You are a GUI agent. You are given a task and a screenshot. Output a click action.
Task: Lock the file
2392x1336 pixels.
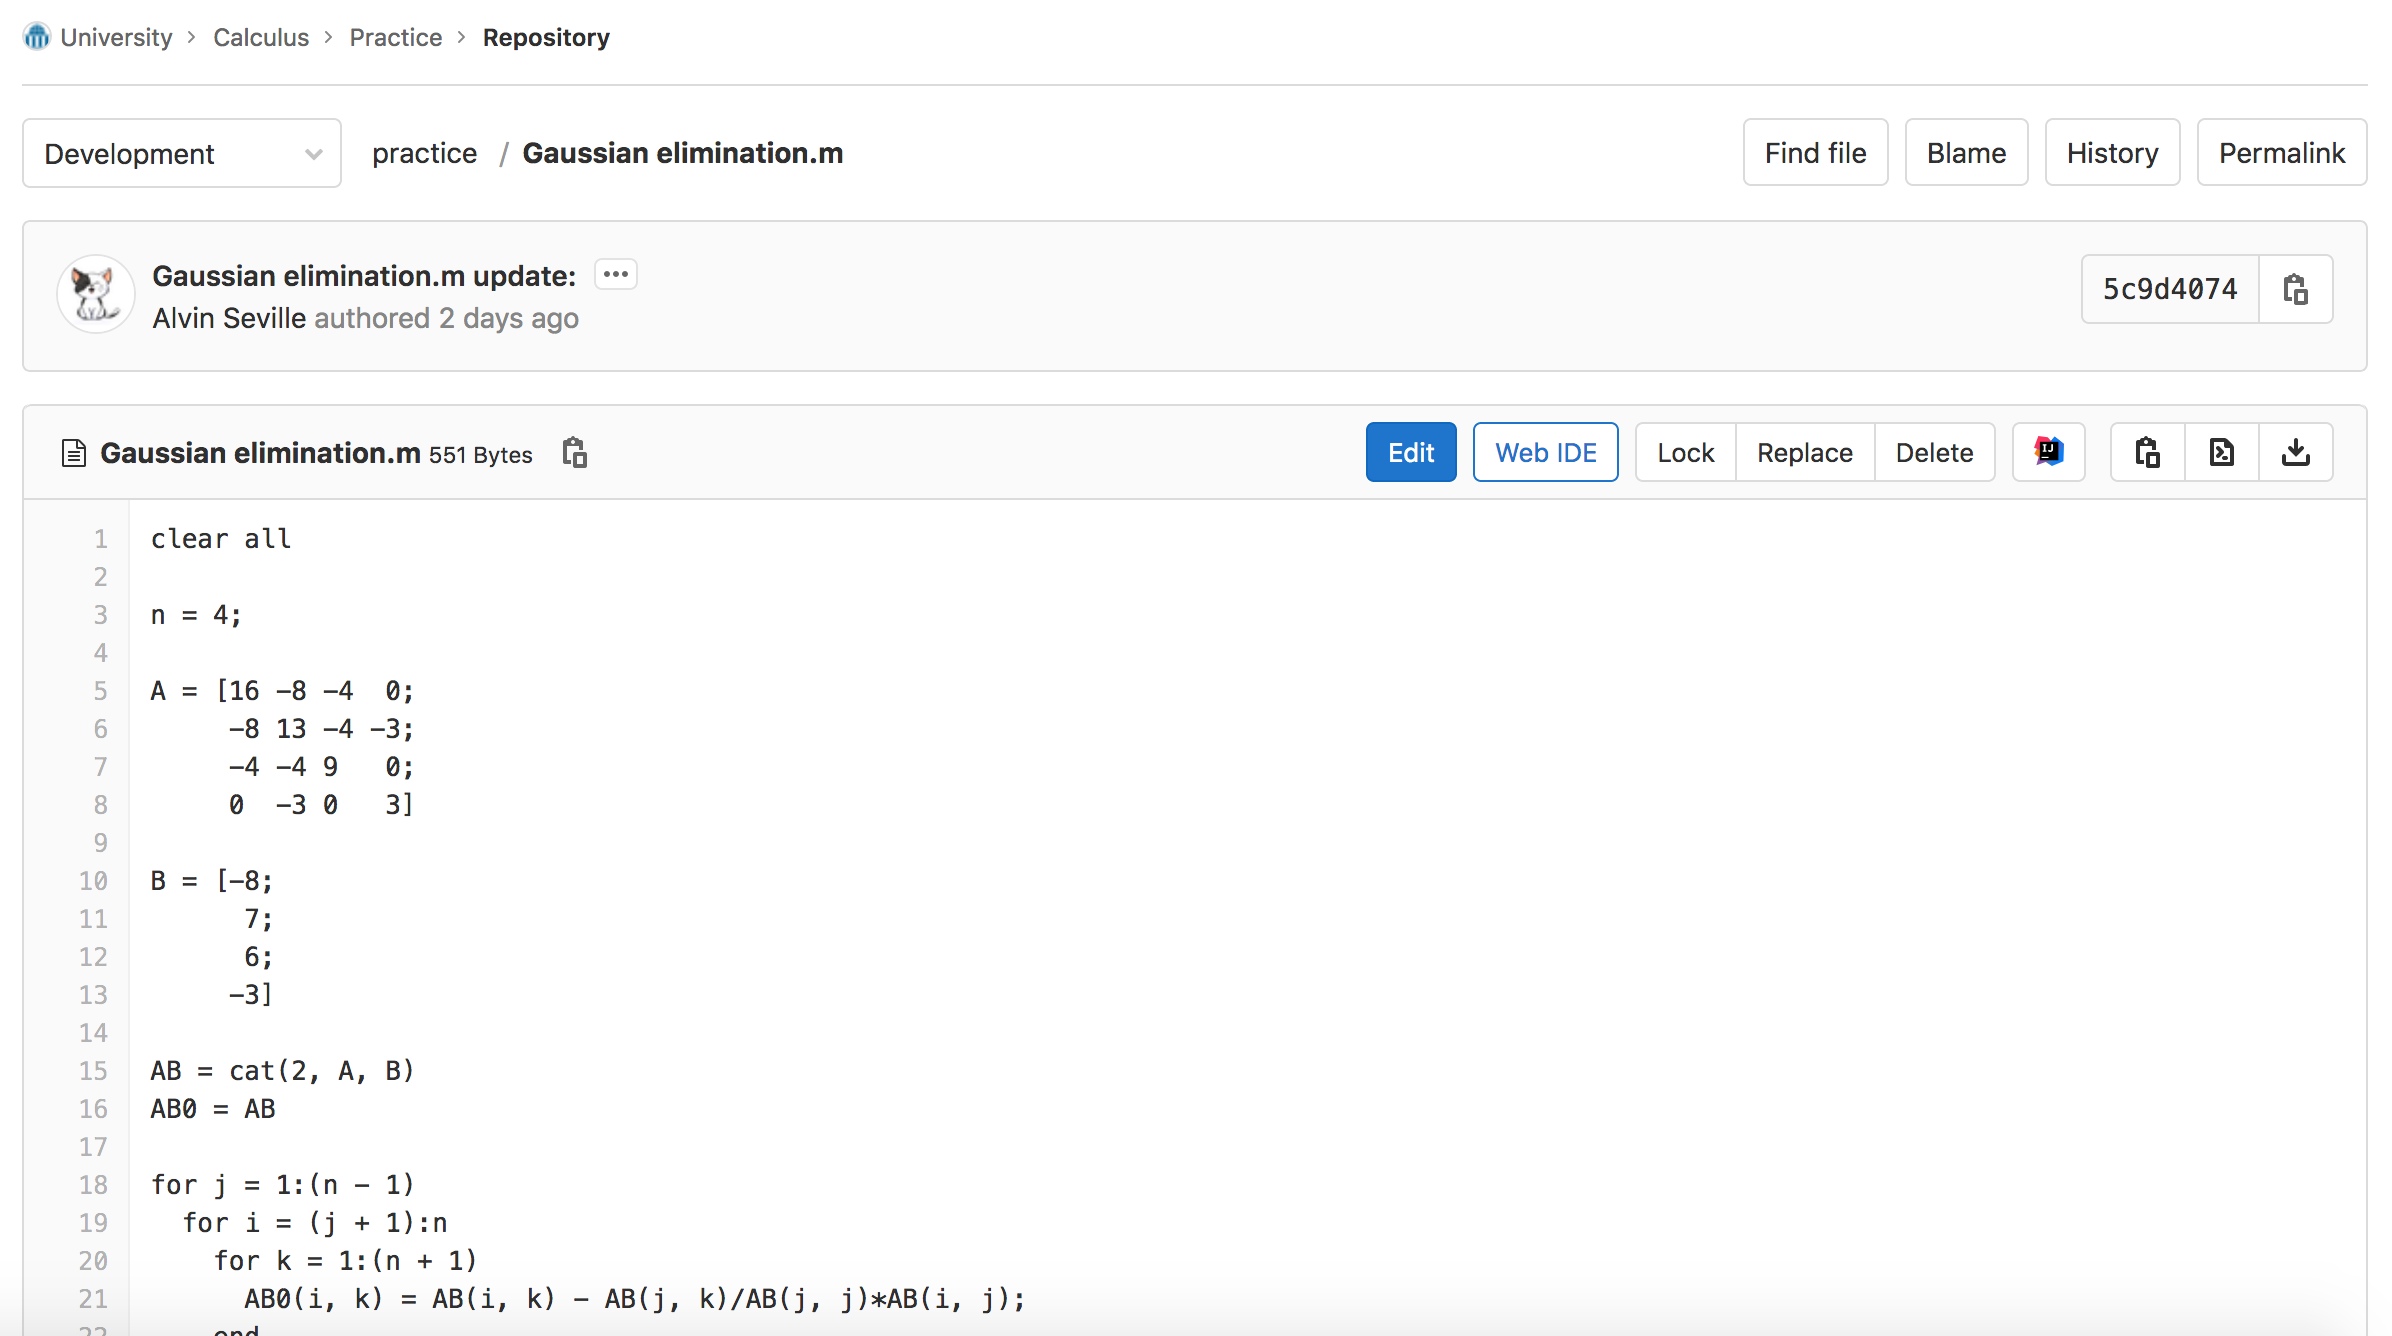click(1685, 452)
